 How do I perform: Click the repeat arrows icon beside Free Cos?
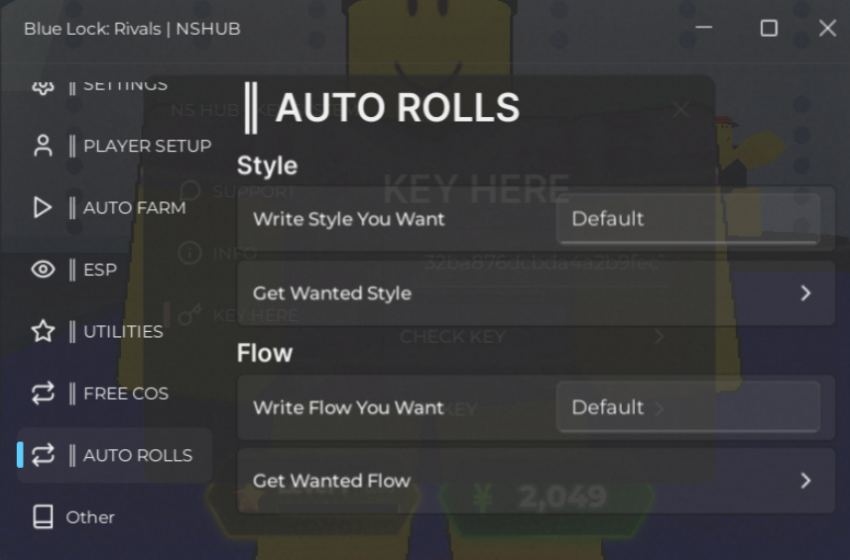click(x=43, y=393)
